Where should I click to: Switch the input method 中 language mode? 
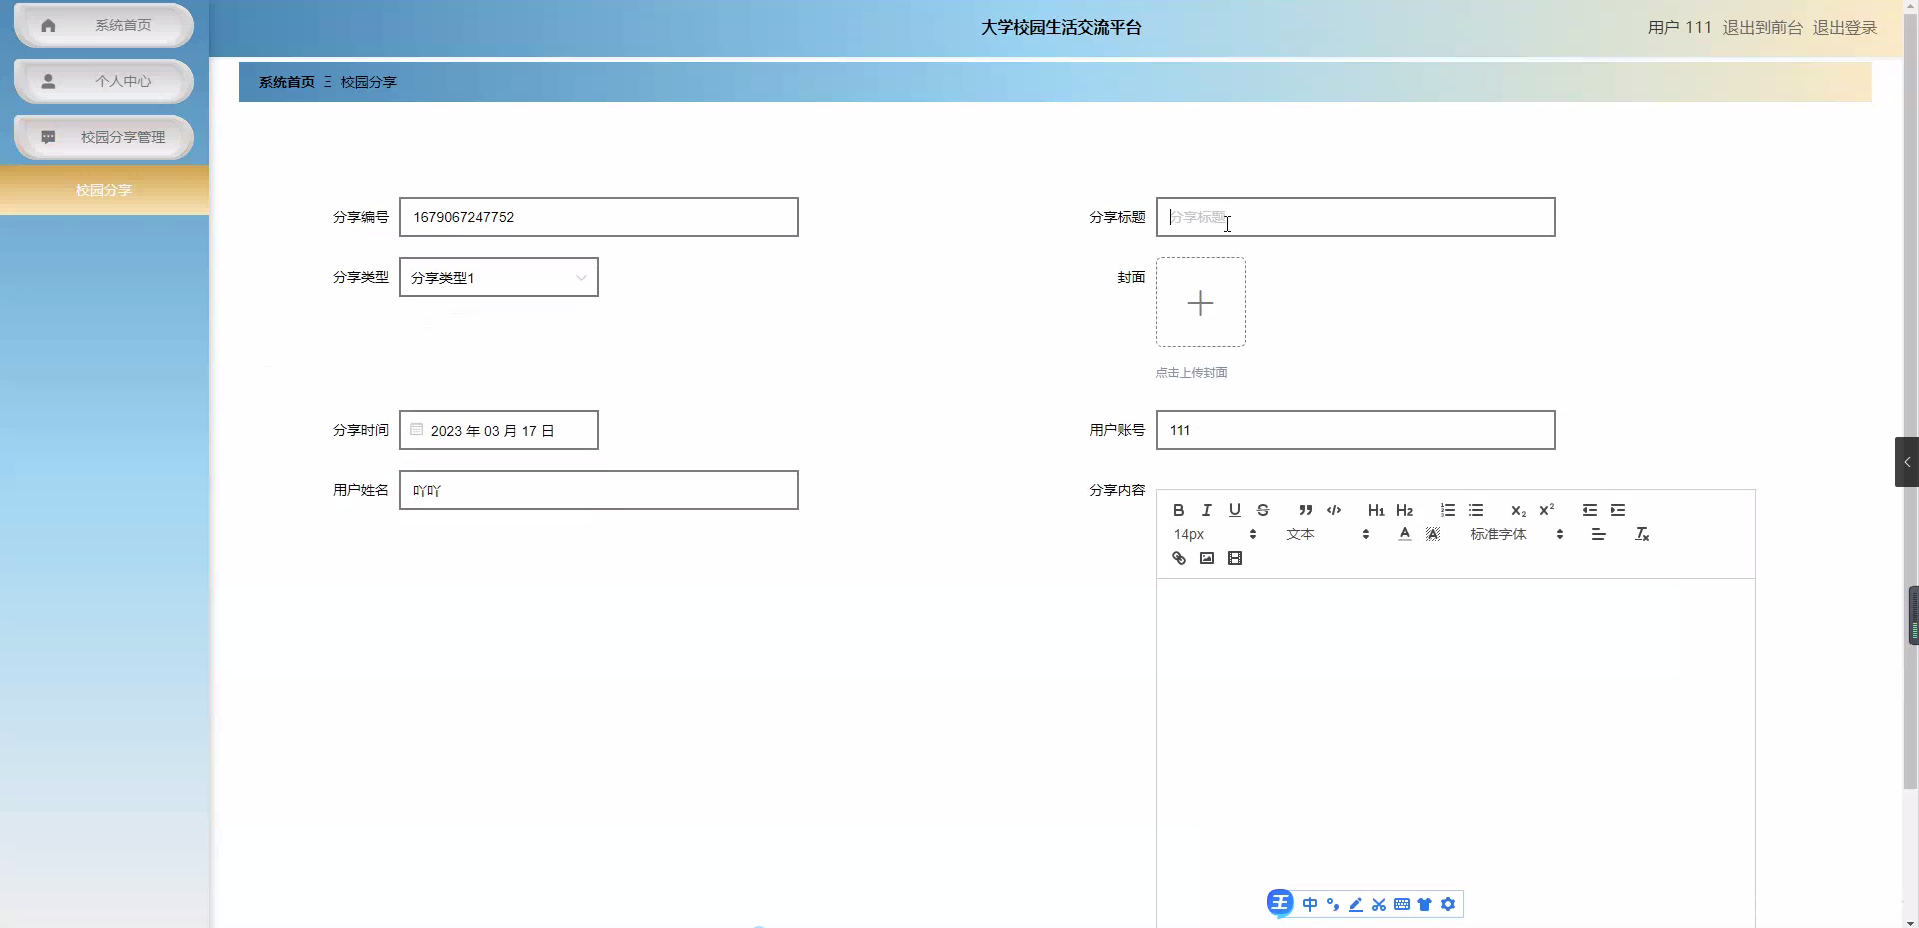[x=1310, y=904]
